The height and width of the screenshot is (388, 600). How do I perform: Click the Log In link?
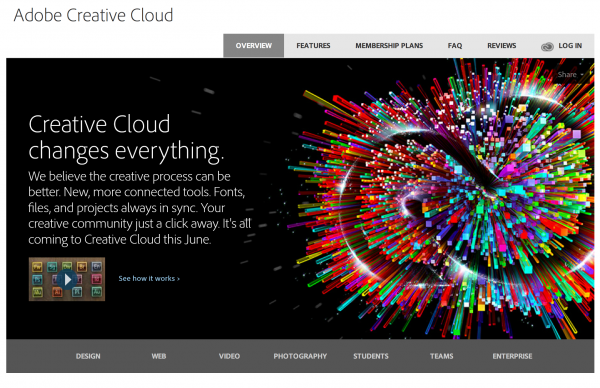tap(570, 46)
